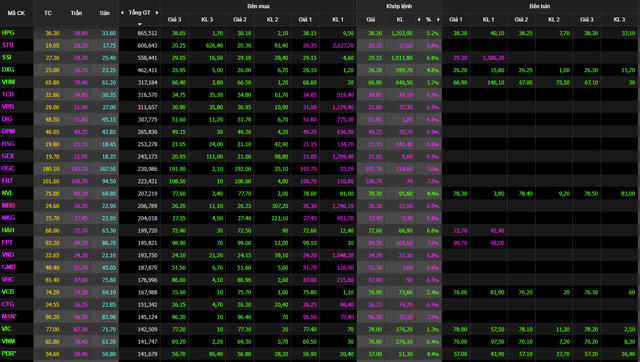This screenshot has width=640, height=362.
Task: Open NKG stock ticker
Action: pos(8,218)
